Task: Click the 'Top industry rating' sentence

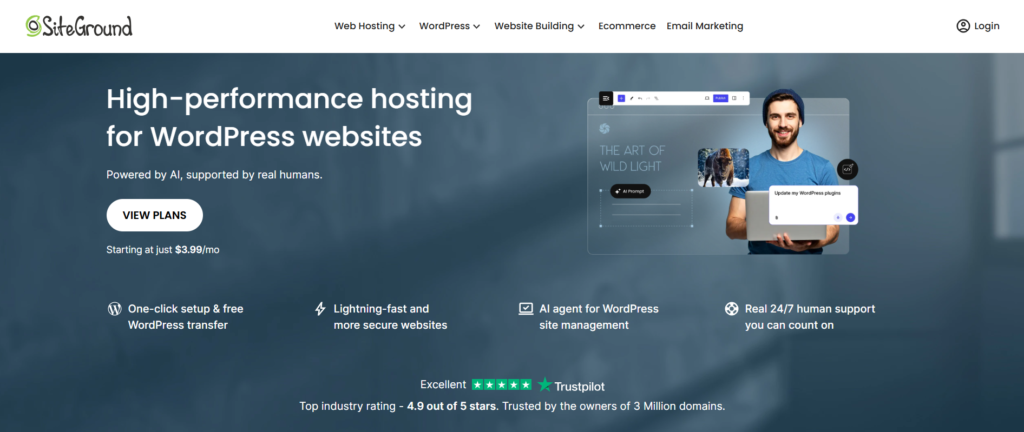Action: click(512, 406)
